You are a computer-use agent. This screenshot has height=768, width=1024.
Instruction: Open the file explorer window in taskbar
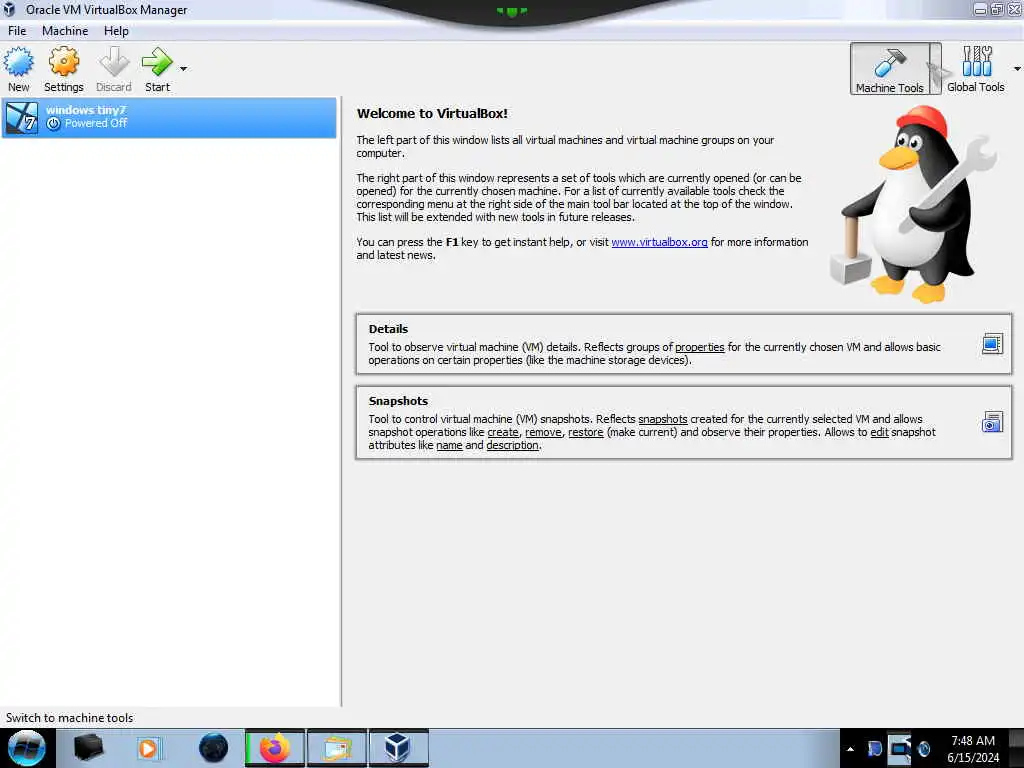[337, 748]
